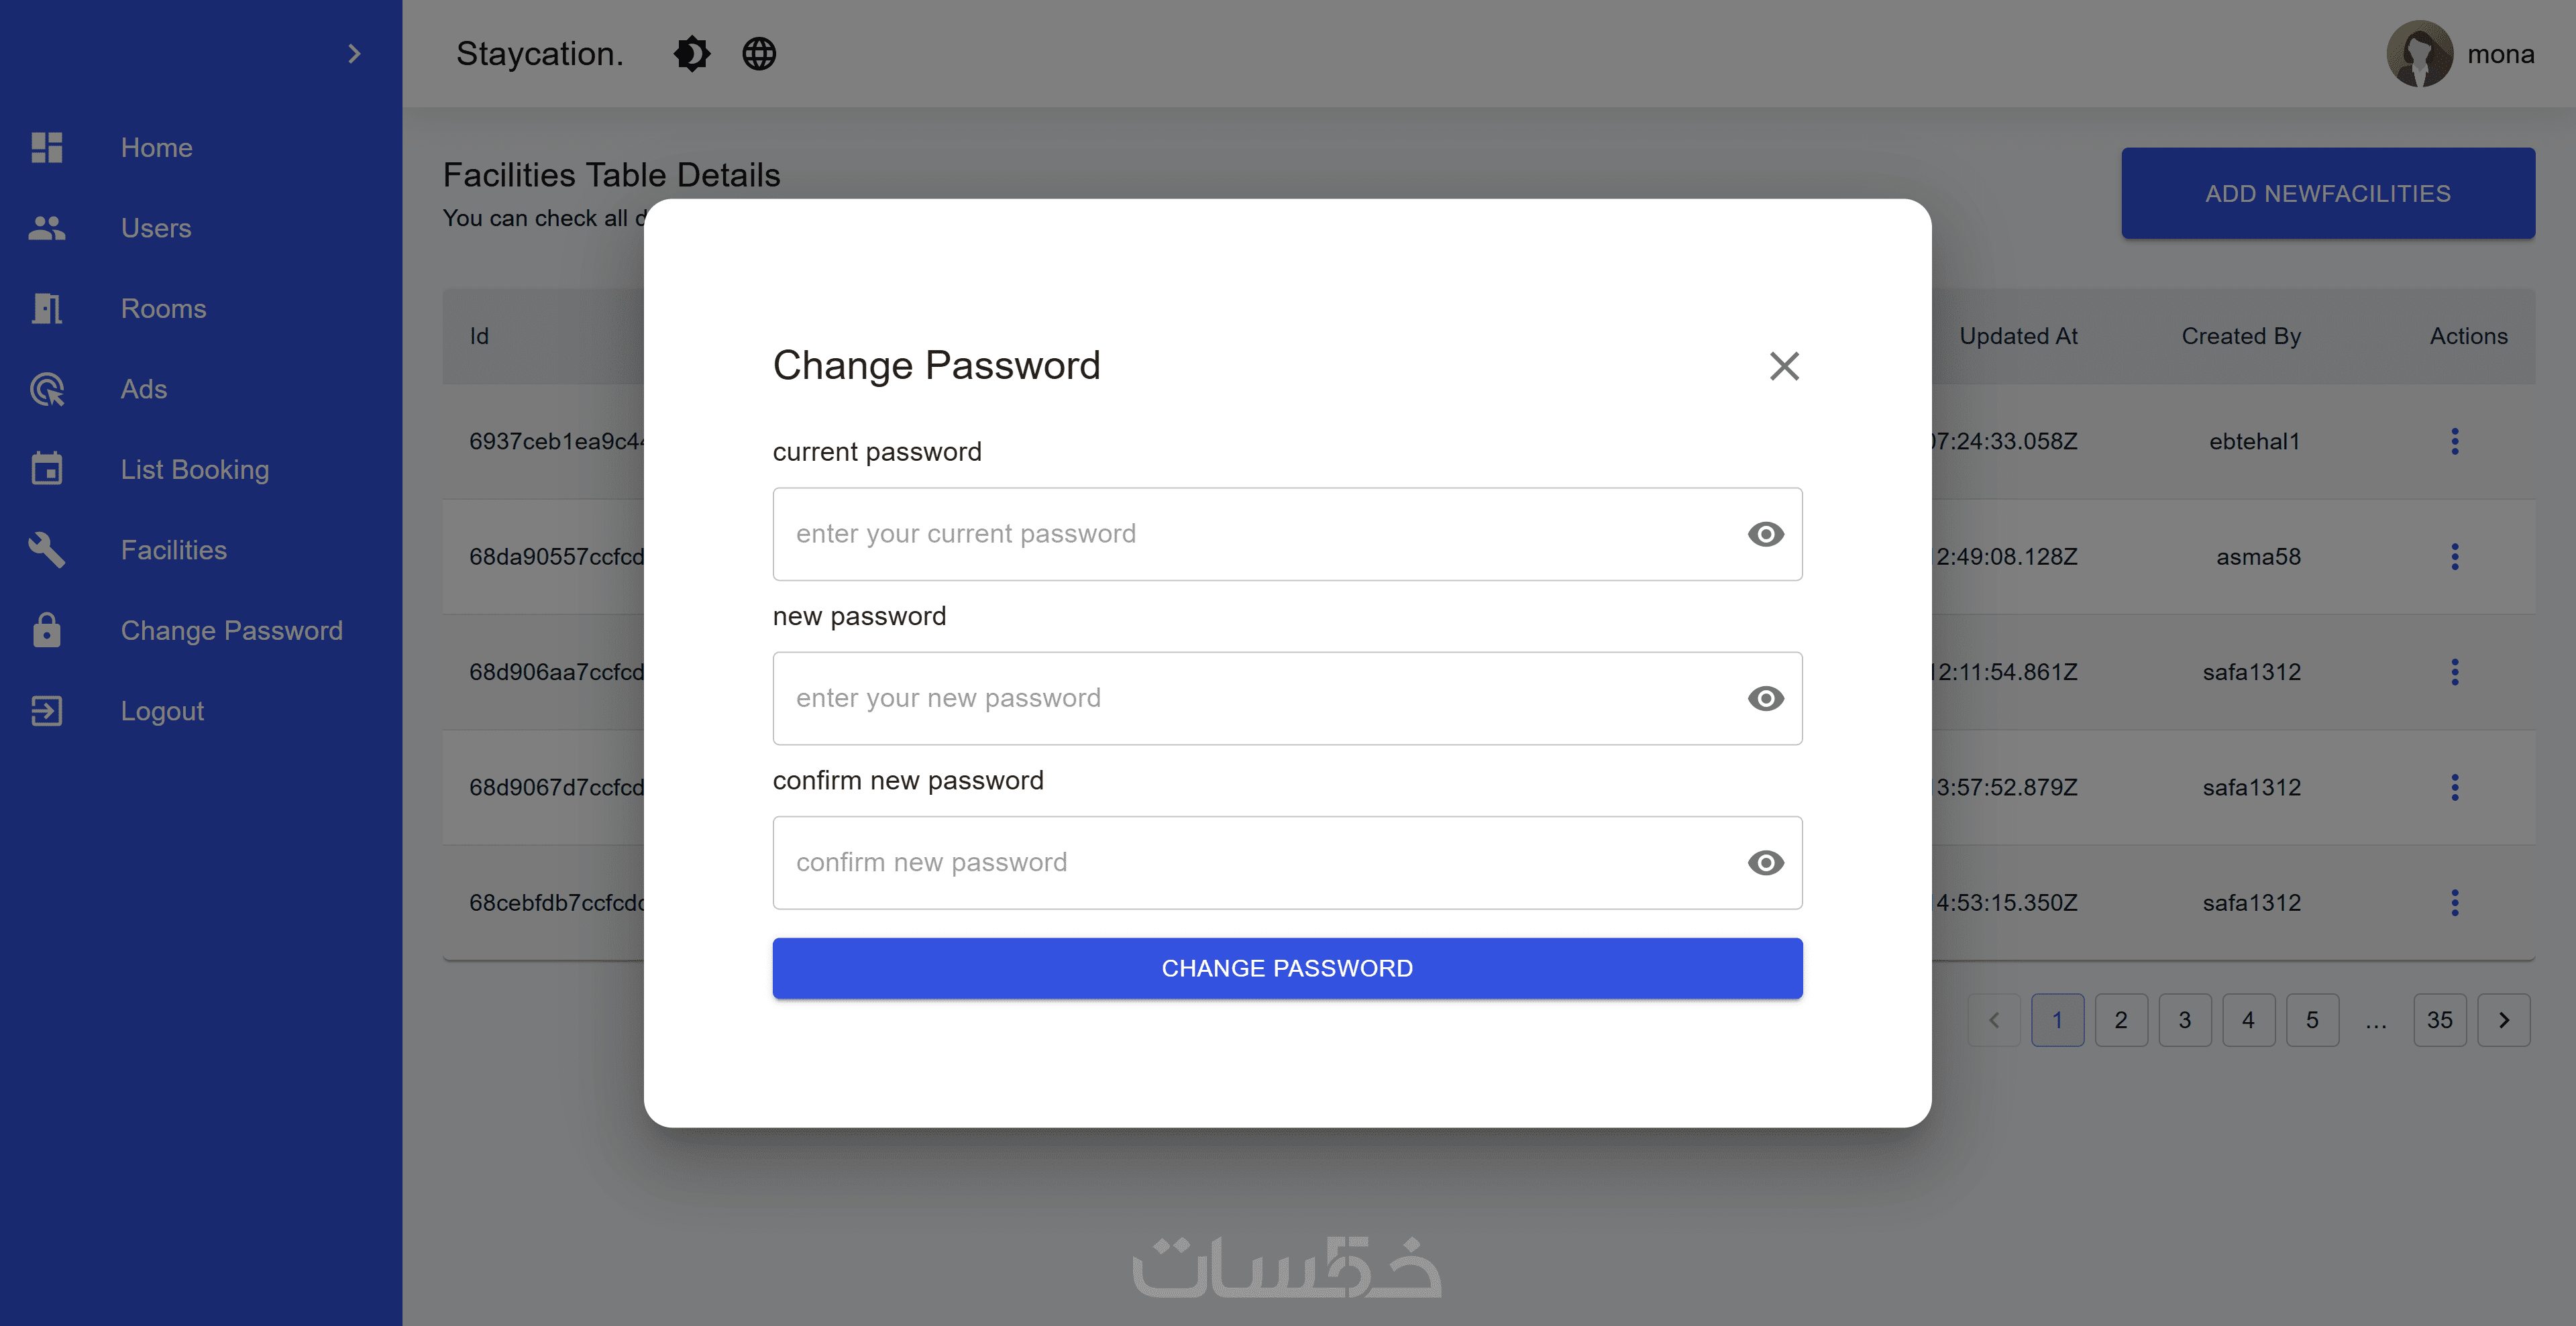
Task: Toggle visibility of new password field
Action: 1765,698
